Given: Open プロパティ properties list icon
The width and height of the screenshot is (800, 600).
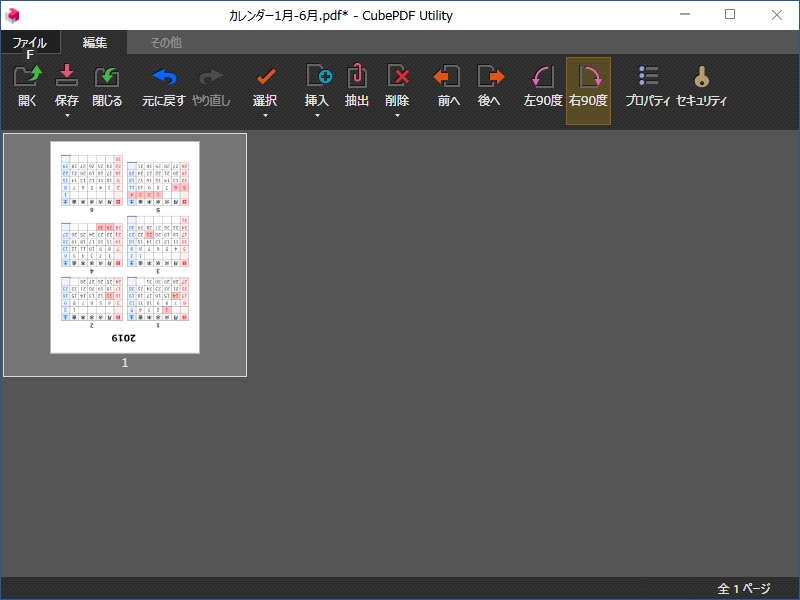Looking at the screenshot, I should pyautogui.click(x=648, y=77).
